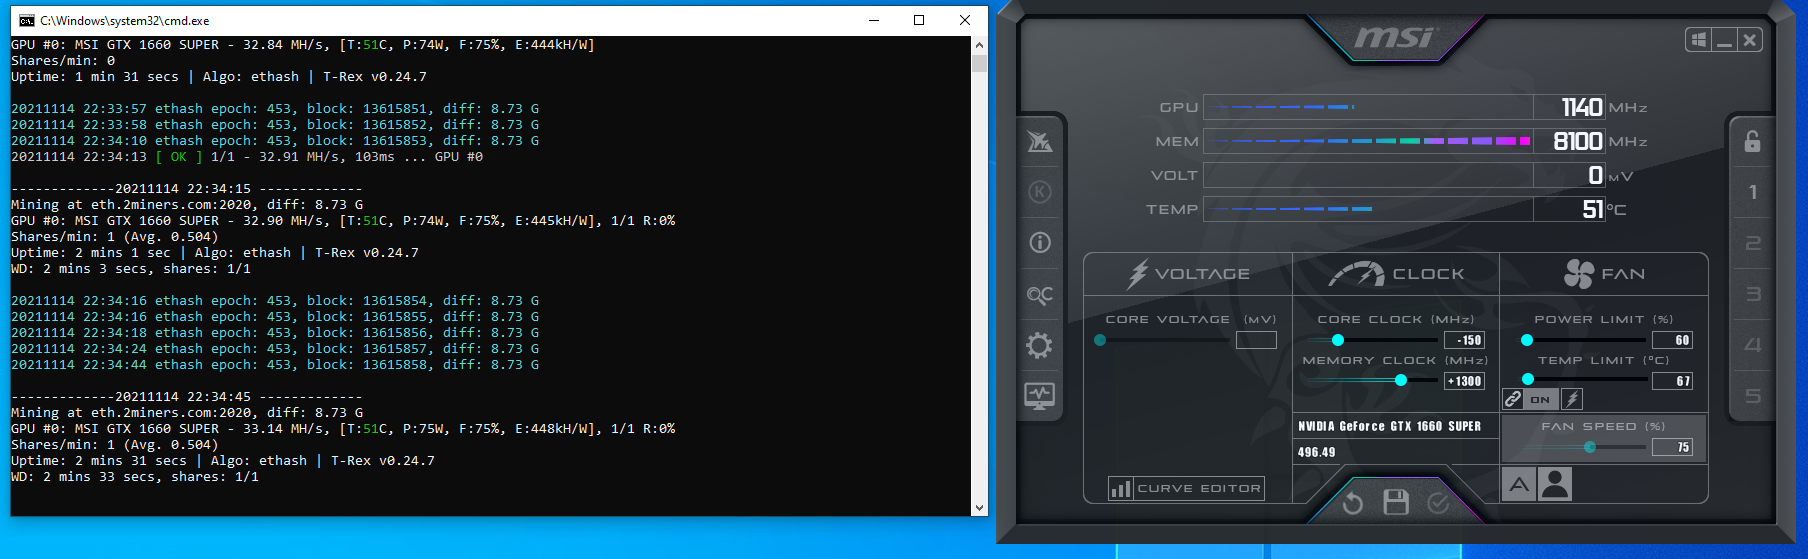Viewport: 1808px width, 559px height.
Task: Click the cmd window scrollbar thumb
Action: pyautogui.click(x=979, y=63)
